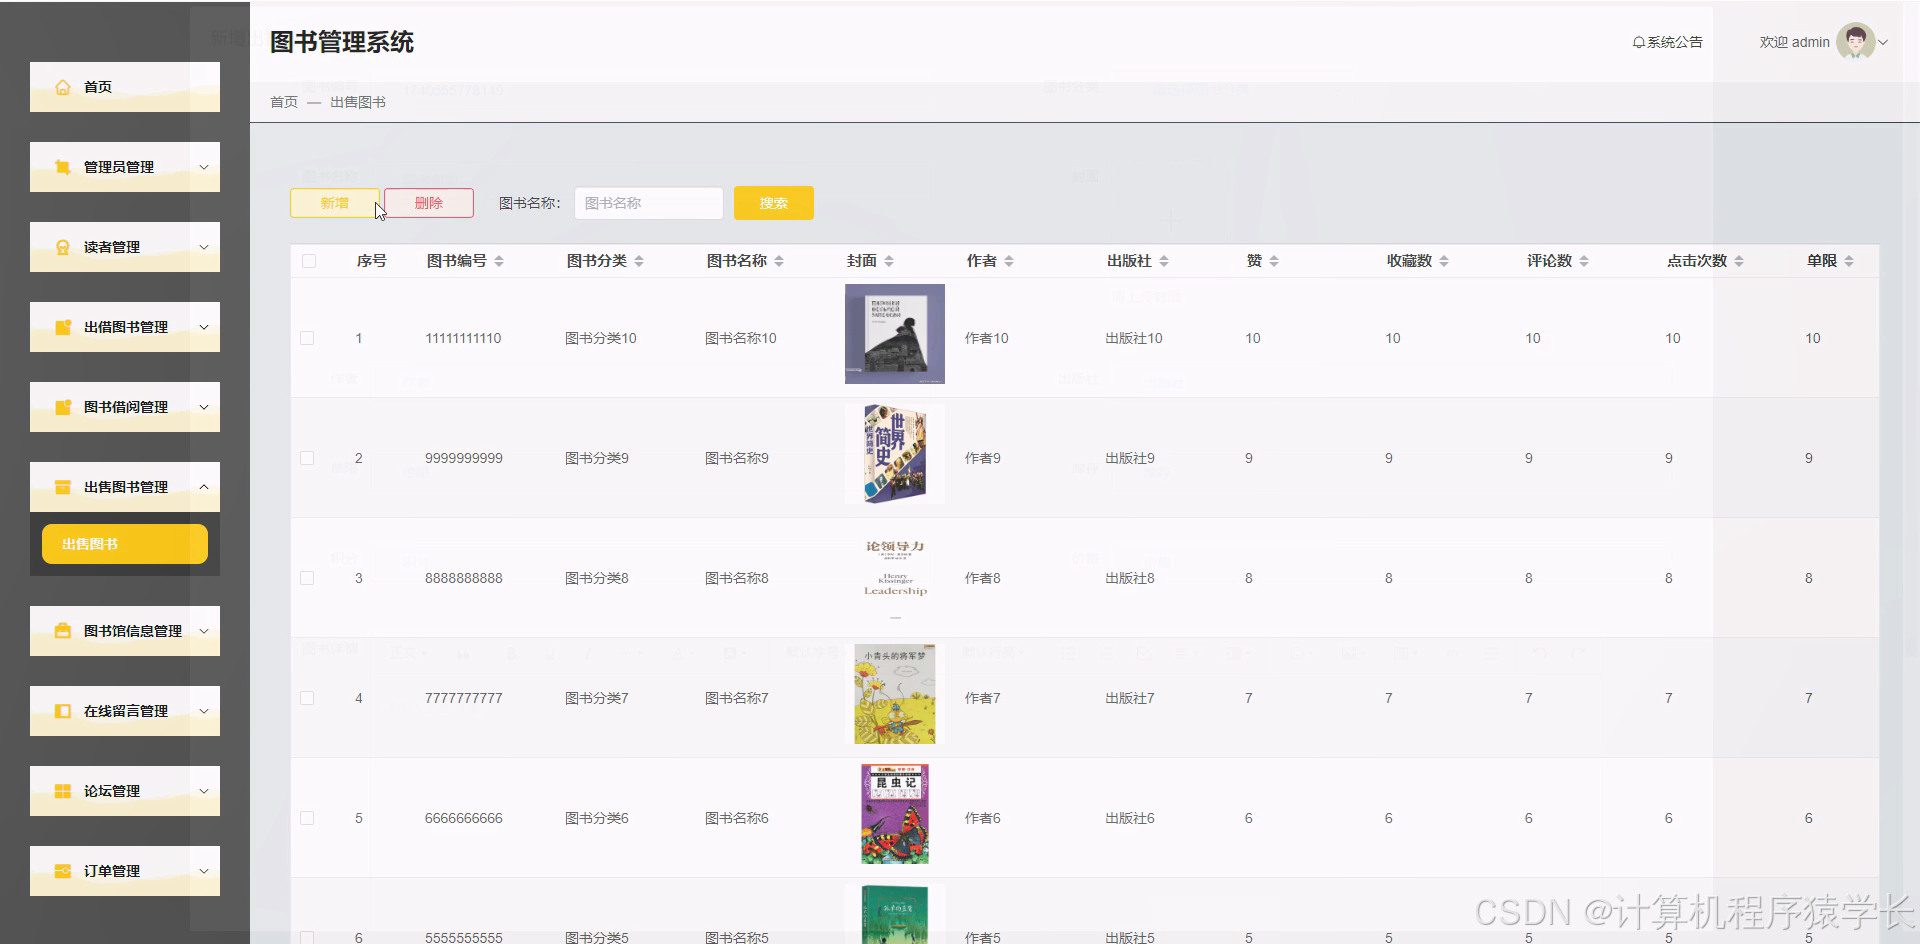Image resolution: width=1920 pixels, height=944 pixels.
Task: Click the 新增 add button
Action: pos(335,203)
